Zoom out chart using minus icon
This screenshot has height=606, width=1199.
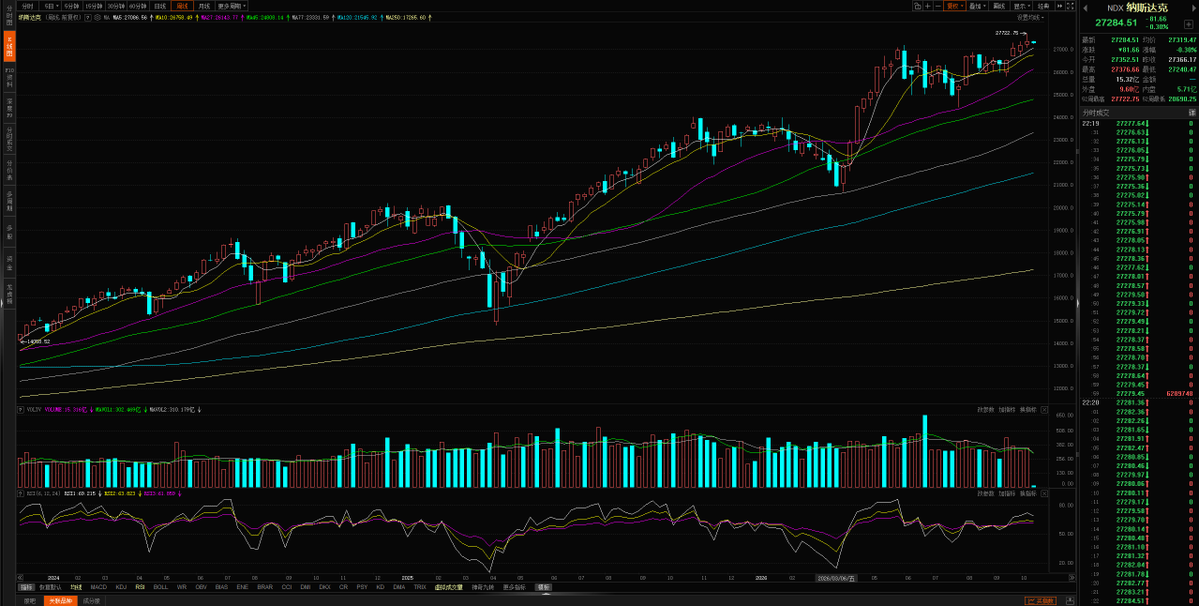click(x=937, y=6)
